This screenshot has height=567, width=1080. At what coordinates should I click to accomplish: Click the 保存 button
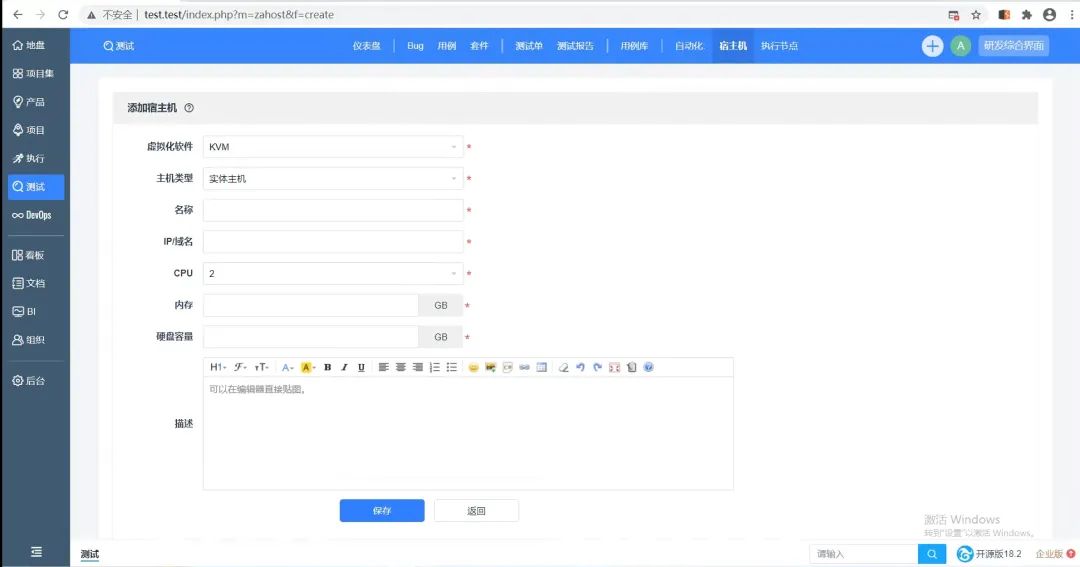(x=382, y=511)
